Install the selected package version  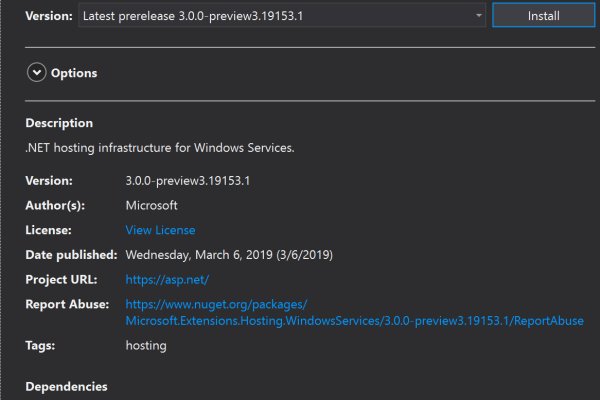(544, 16)
